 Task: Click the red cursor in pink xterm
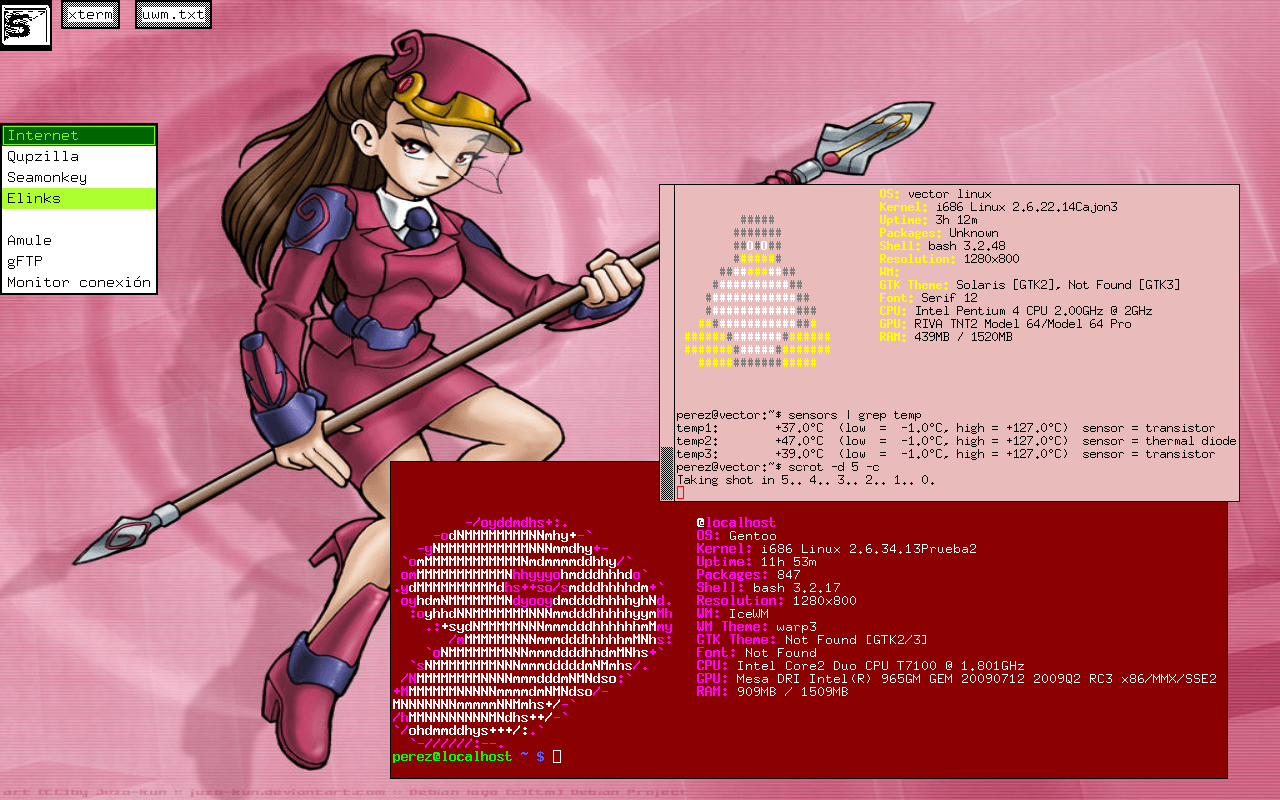[680, 493]
